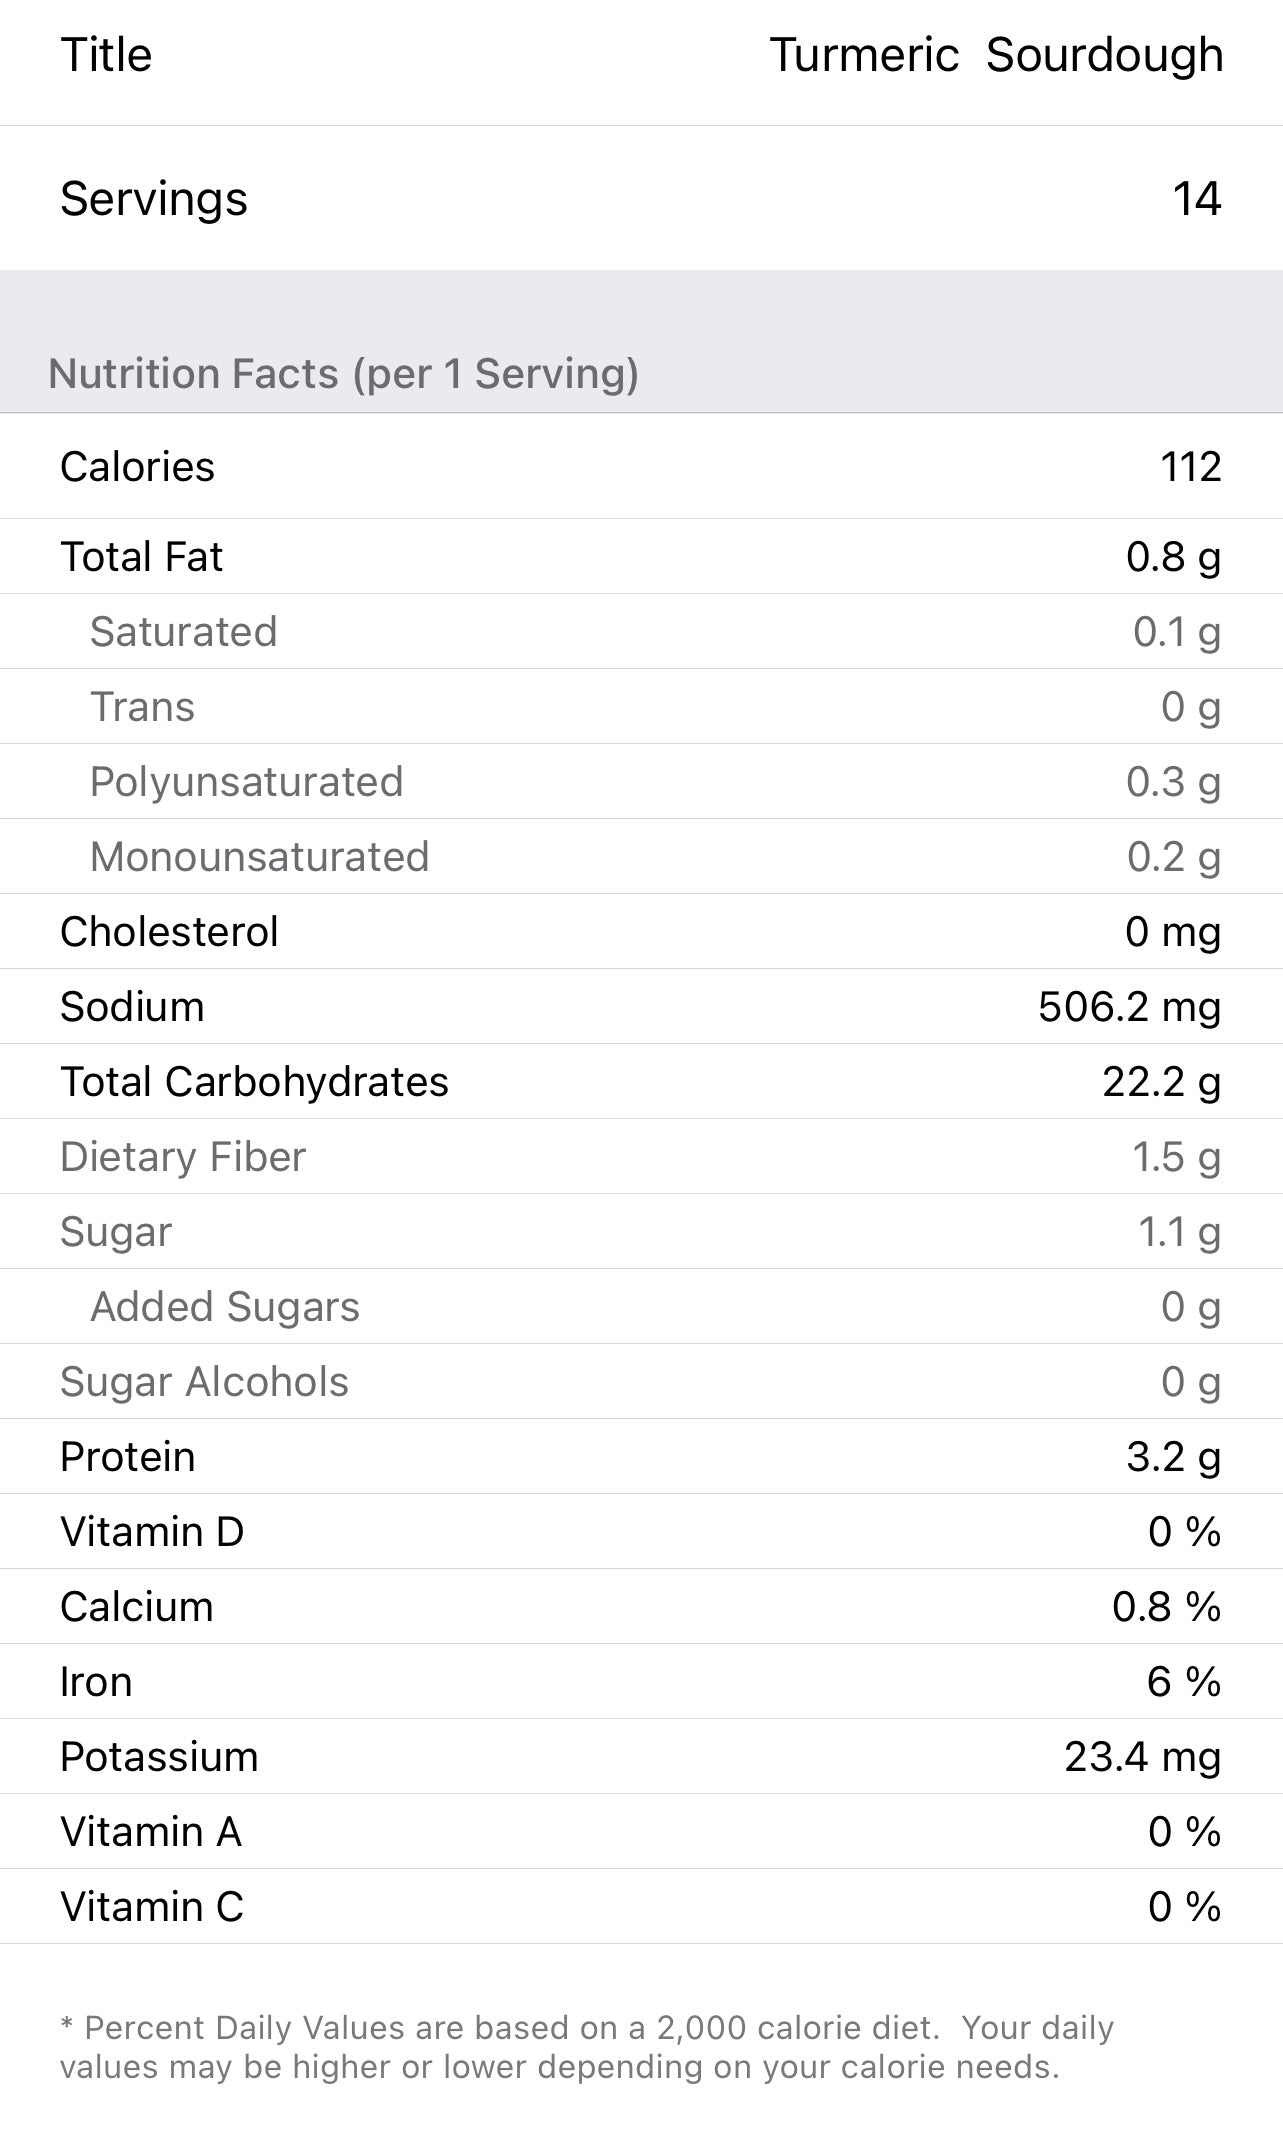Edit the Servings value of 14
This screenshot has height=2140, width=1283.
coord(1196,198)
